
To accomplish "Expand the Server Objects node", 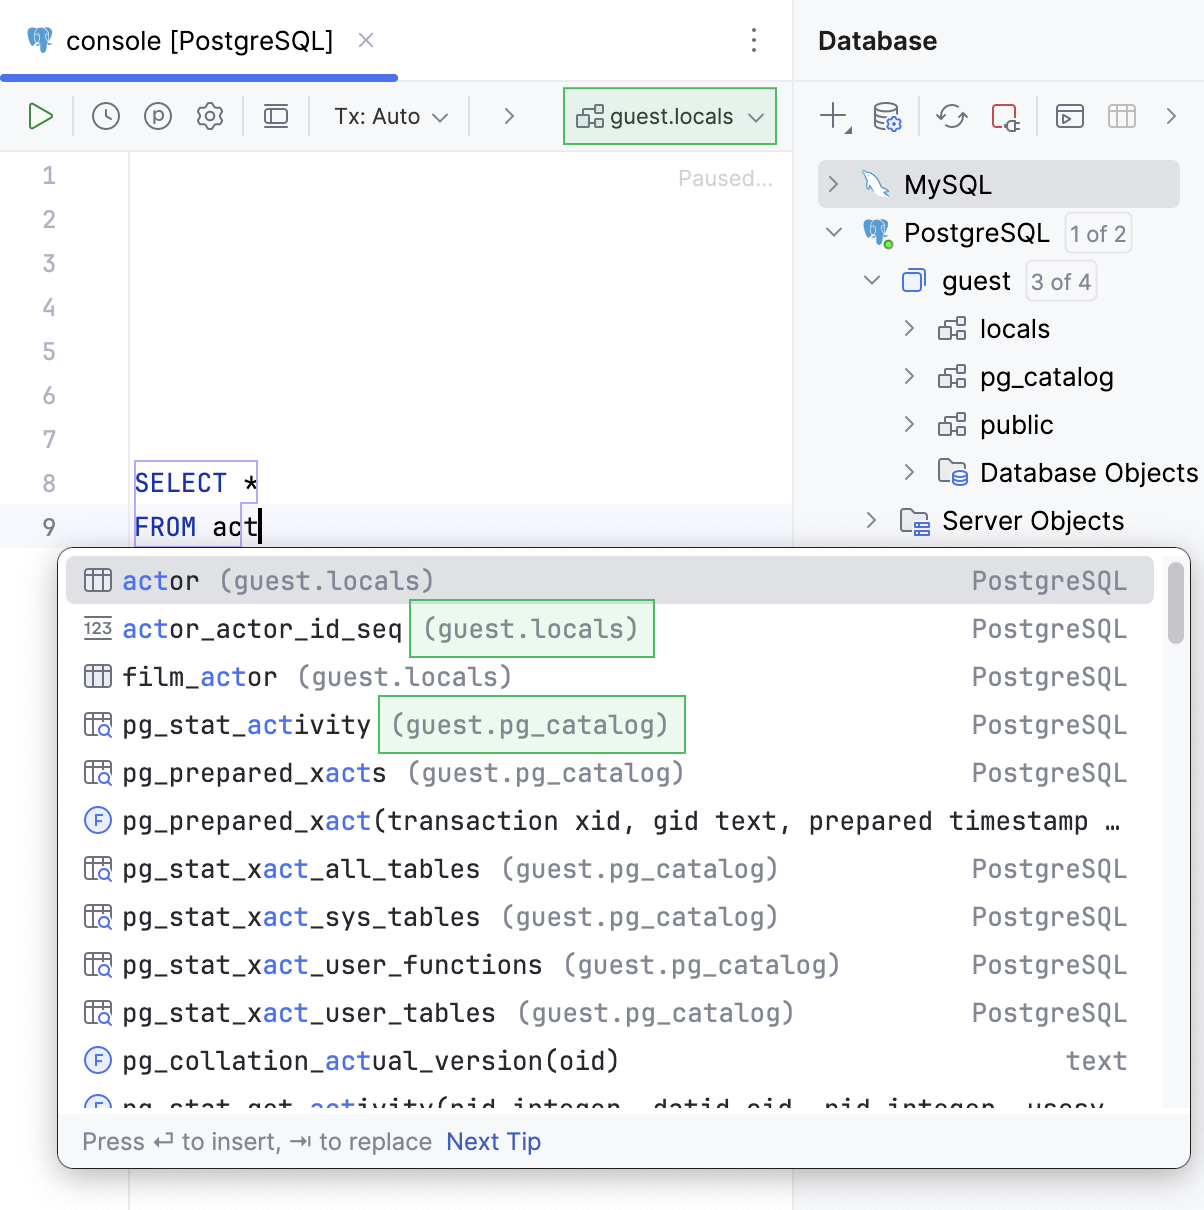I will [x=871, y=520].
